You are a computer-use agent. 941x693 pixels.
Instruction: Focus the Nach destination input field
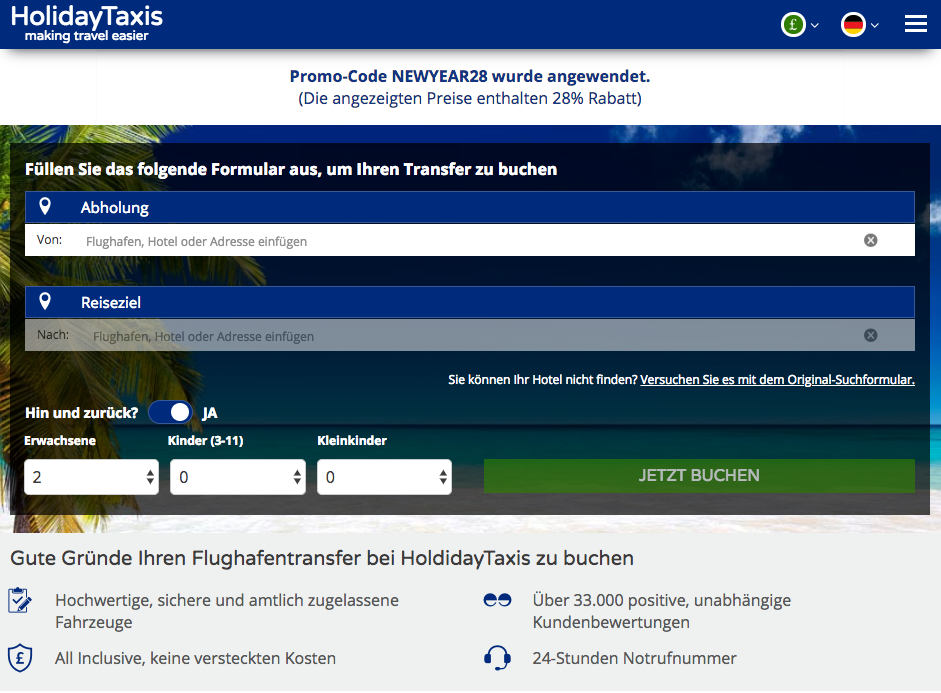click(x=470, y=335)
